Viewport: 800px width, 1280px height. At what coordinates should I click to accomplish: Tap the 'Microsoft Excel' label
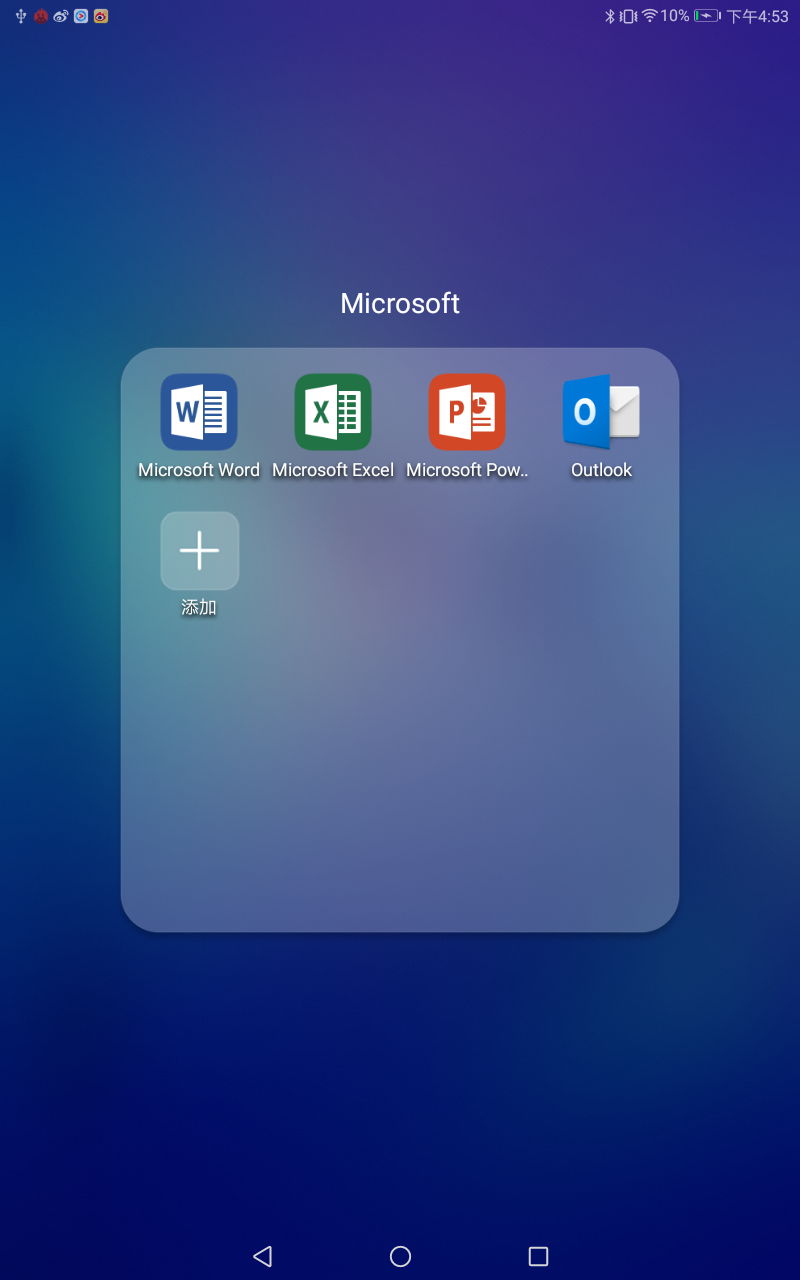333,470
